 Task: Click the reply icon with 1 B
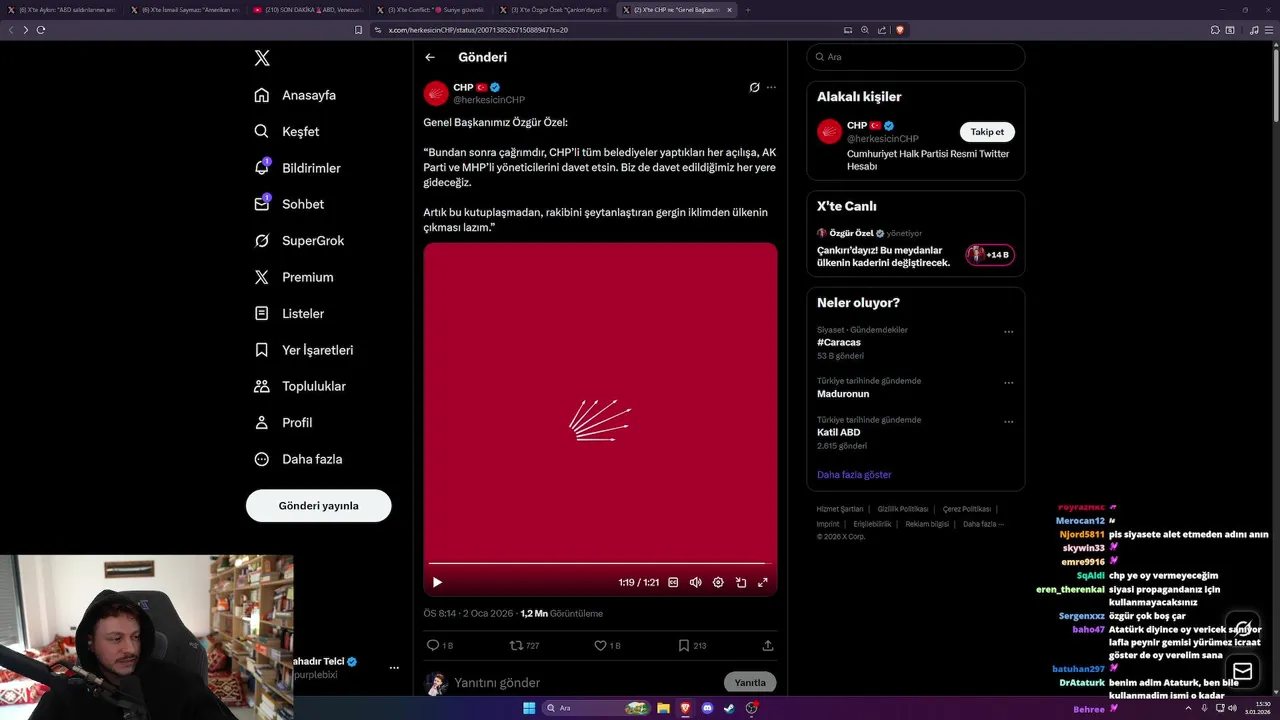tap(440, 646)
